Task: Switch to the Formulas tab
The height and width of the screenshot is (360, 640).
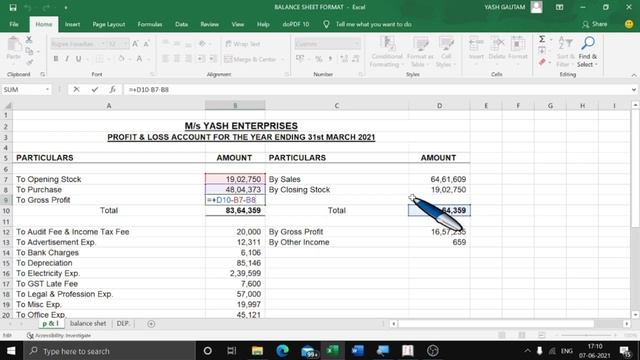Action: click(x=150, y=24)
